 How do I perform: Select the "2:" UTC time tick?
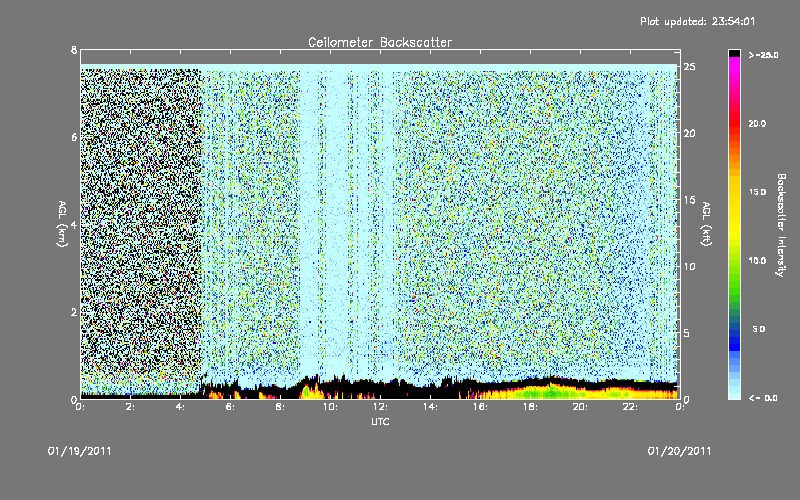(130, 407)
